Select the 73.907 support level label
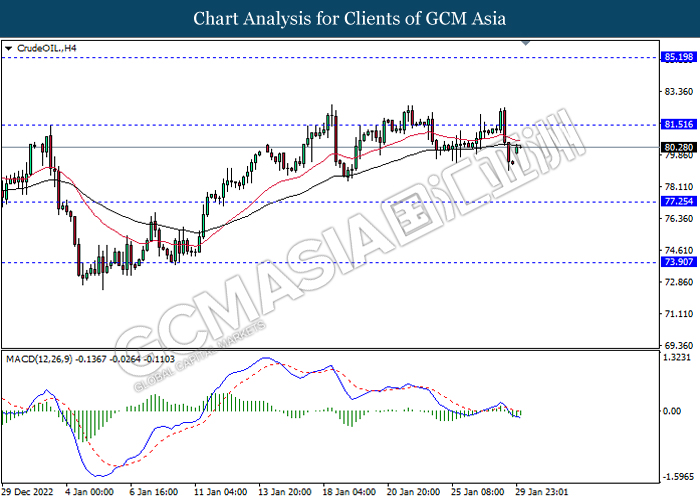Viewport: 700px width, 500px height. [x=679, y=262]
